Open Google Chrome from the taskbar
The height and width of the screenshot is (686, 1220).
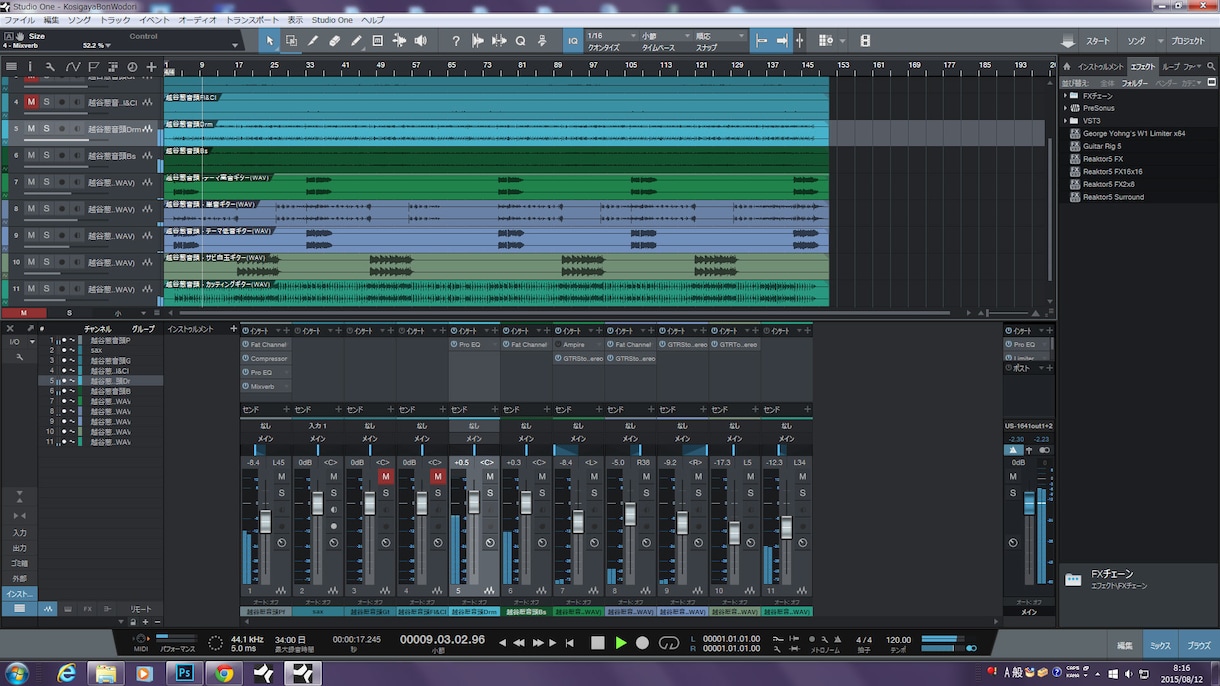[x=224, y=673]
